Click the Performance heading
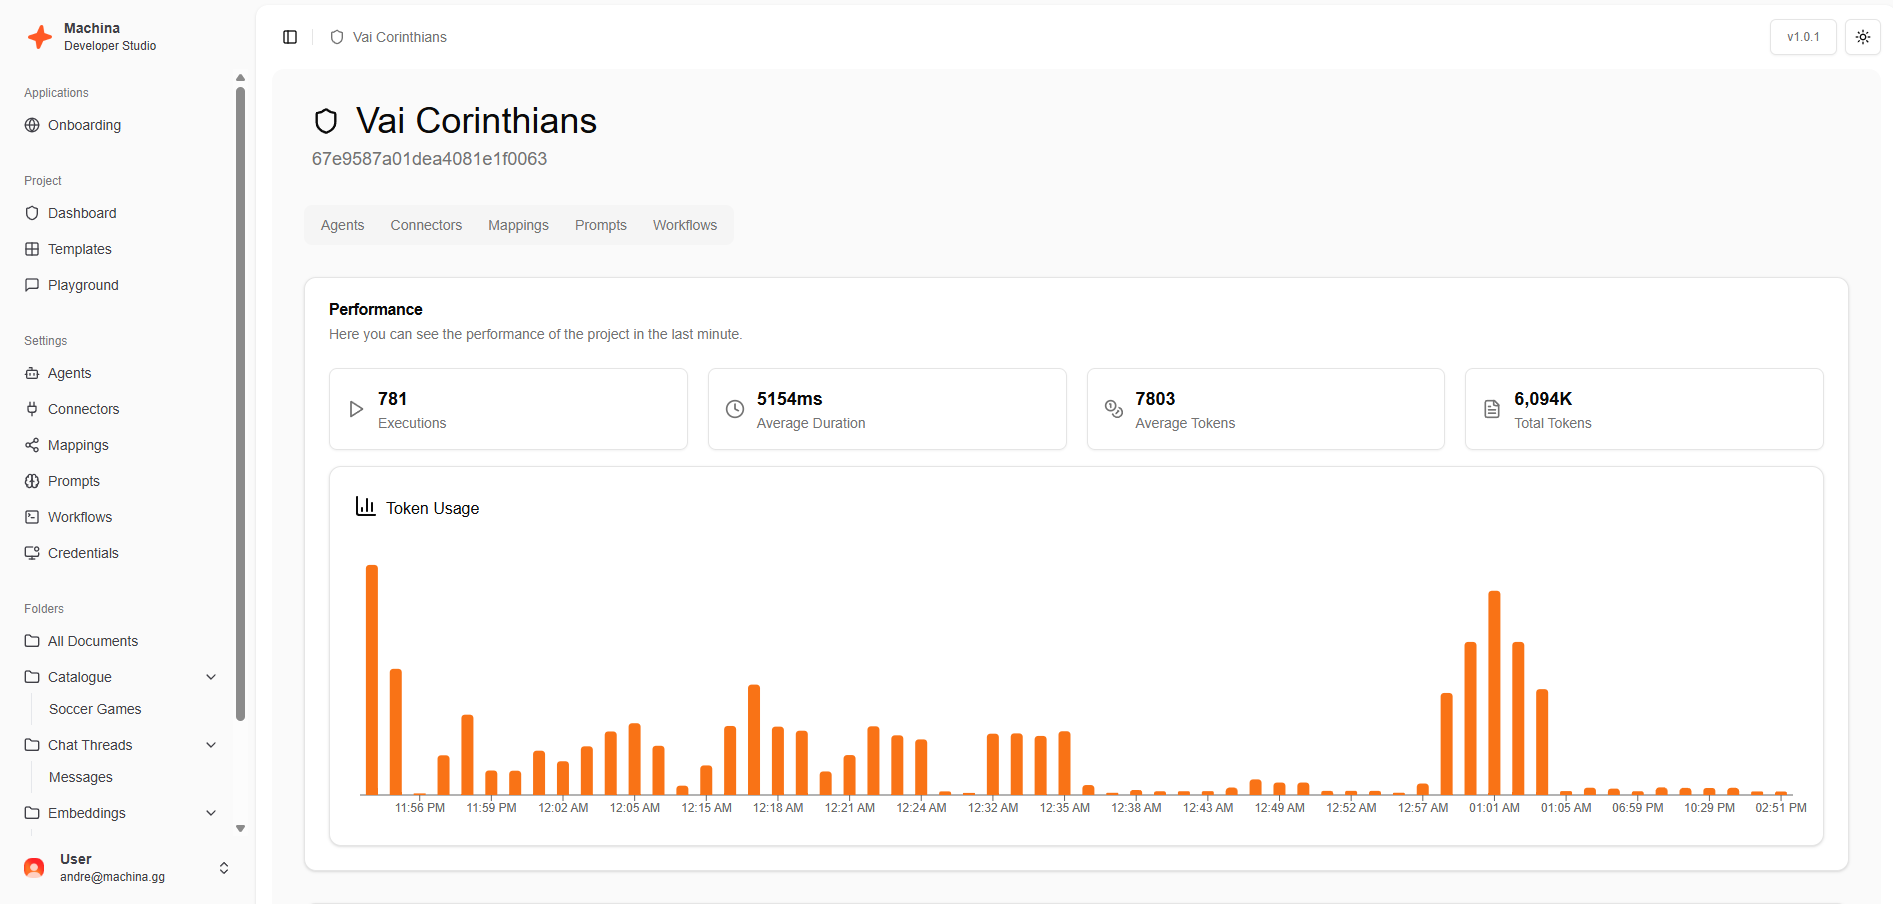 point(376,309)
